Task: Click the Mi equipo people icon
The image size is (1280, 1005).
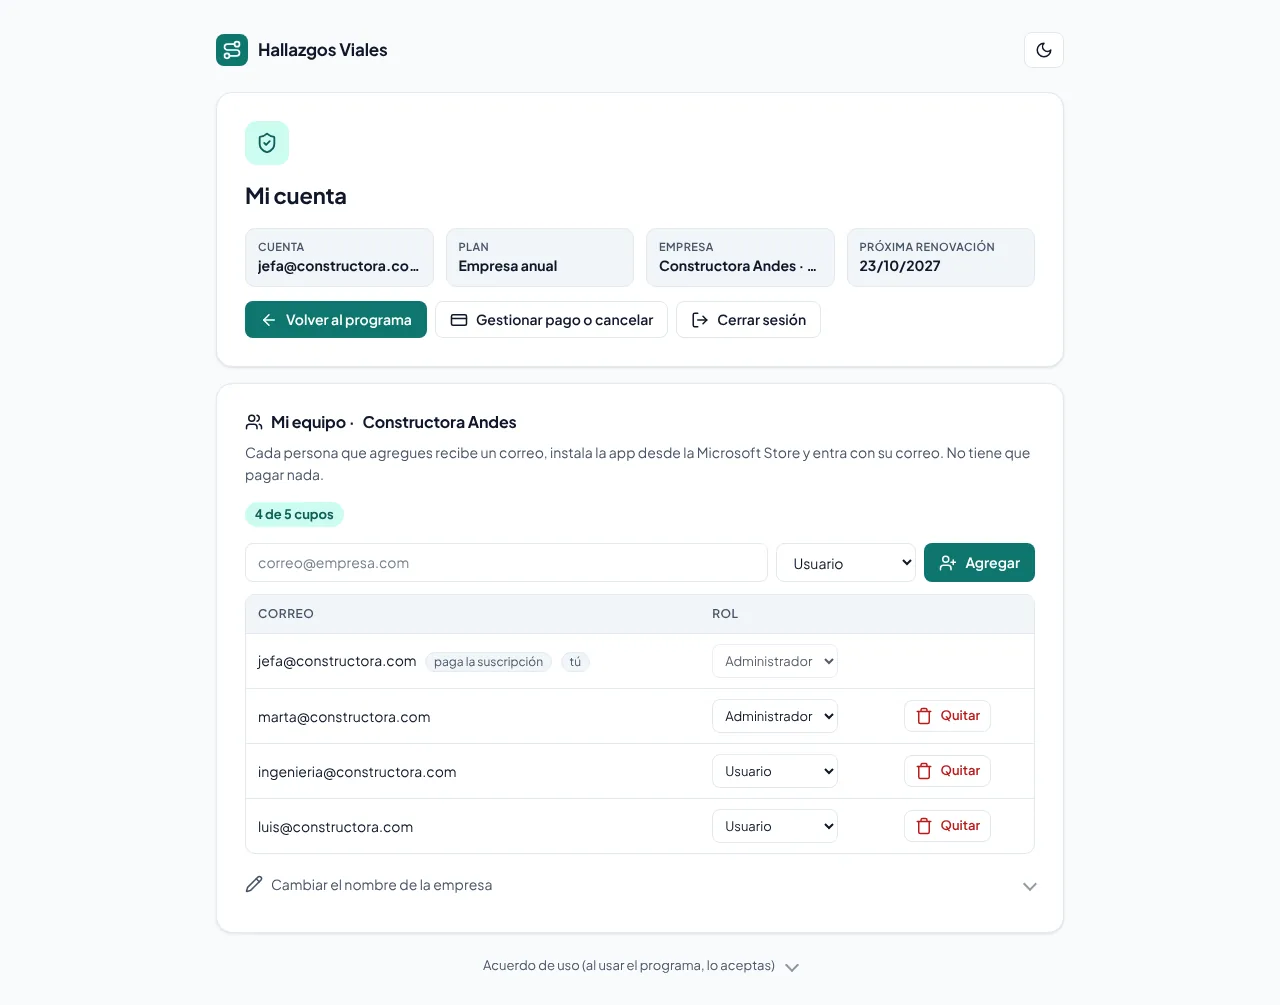Action: point(254,422)
